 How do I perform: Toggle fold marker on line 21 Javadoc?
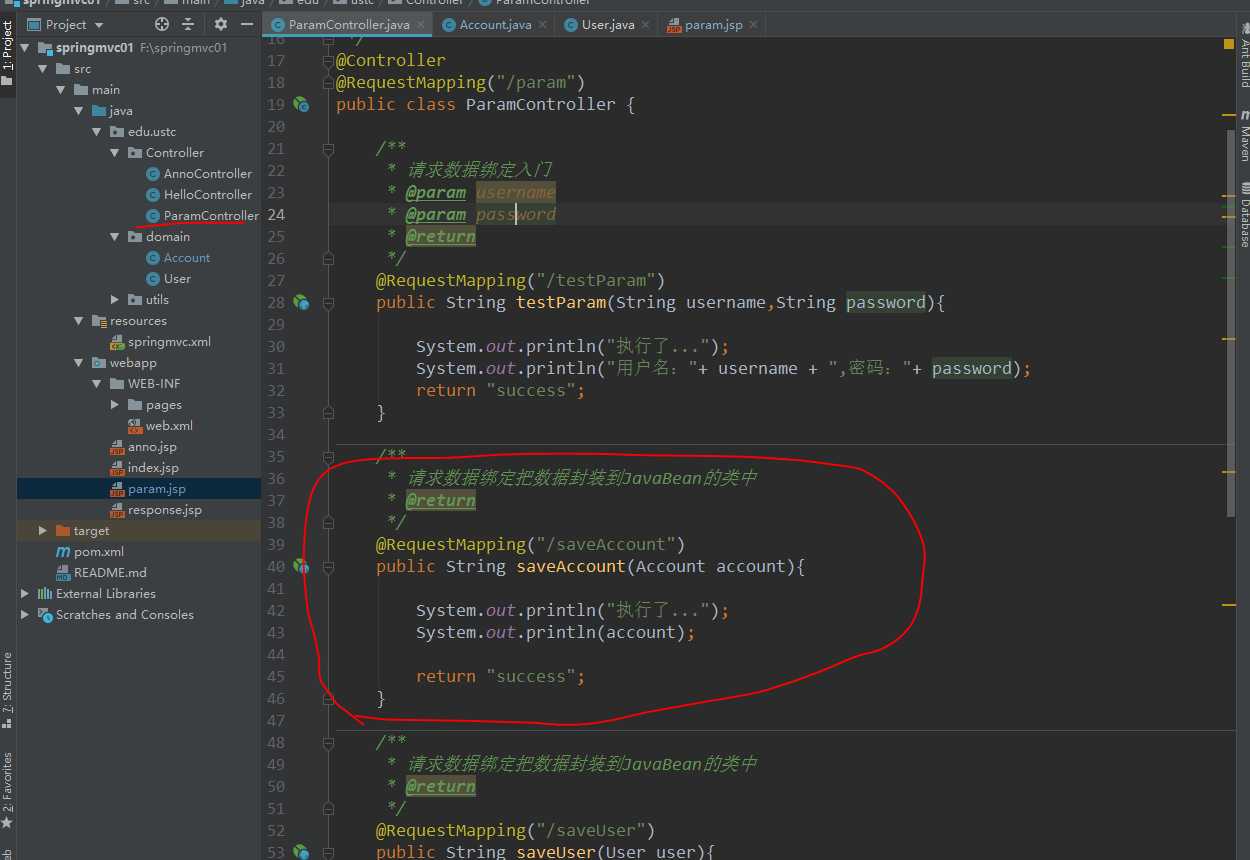(328, 149)
